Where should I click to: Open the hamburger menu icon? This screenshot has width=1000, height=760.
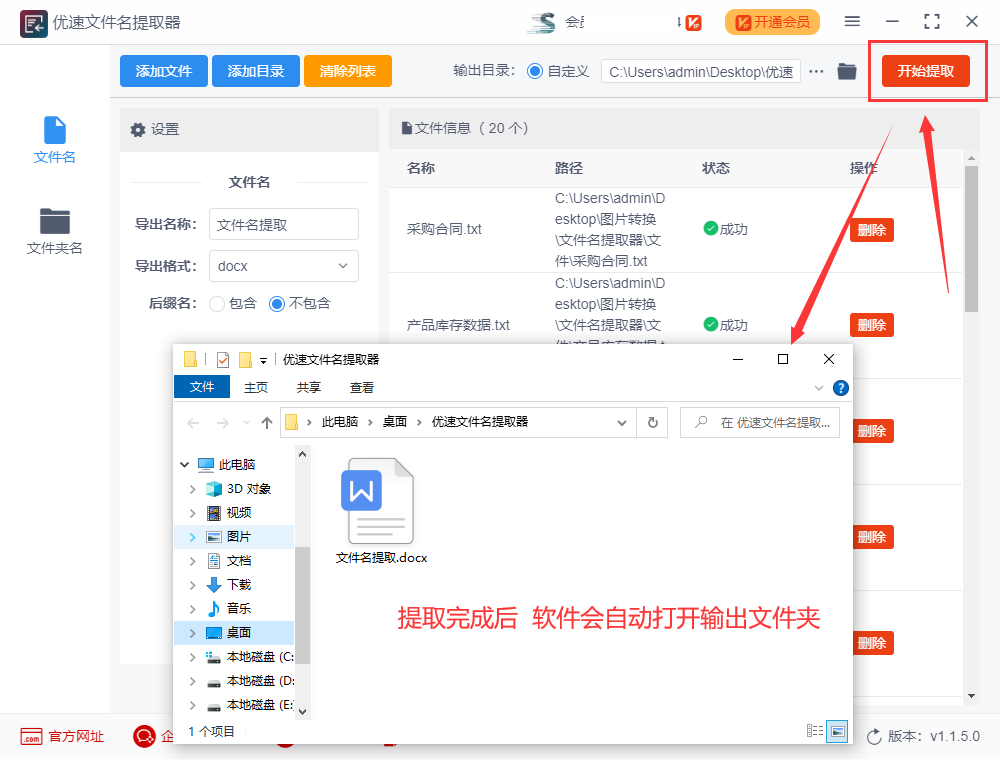pos(852,20)
